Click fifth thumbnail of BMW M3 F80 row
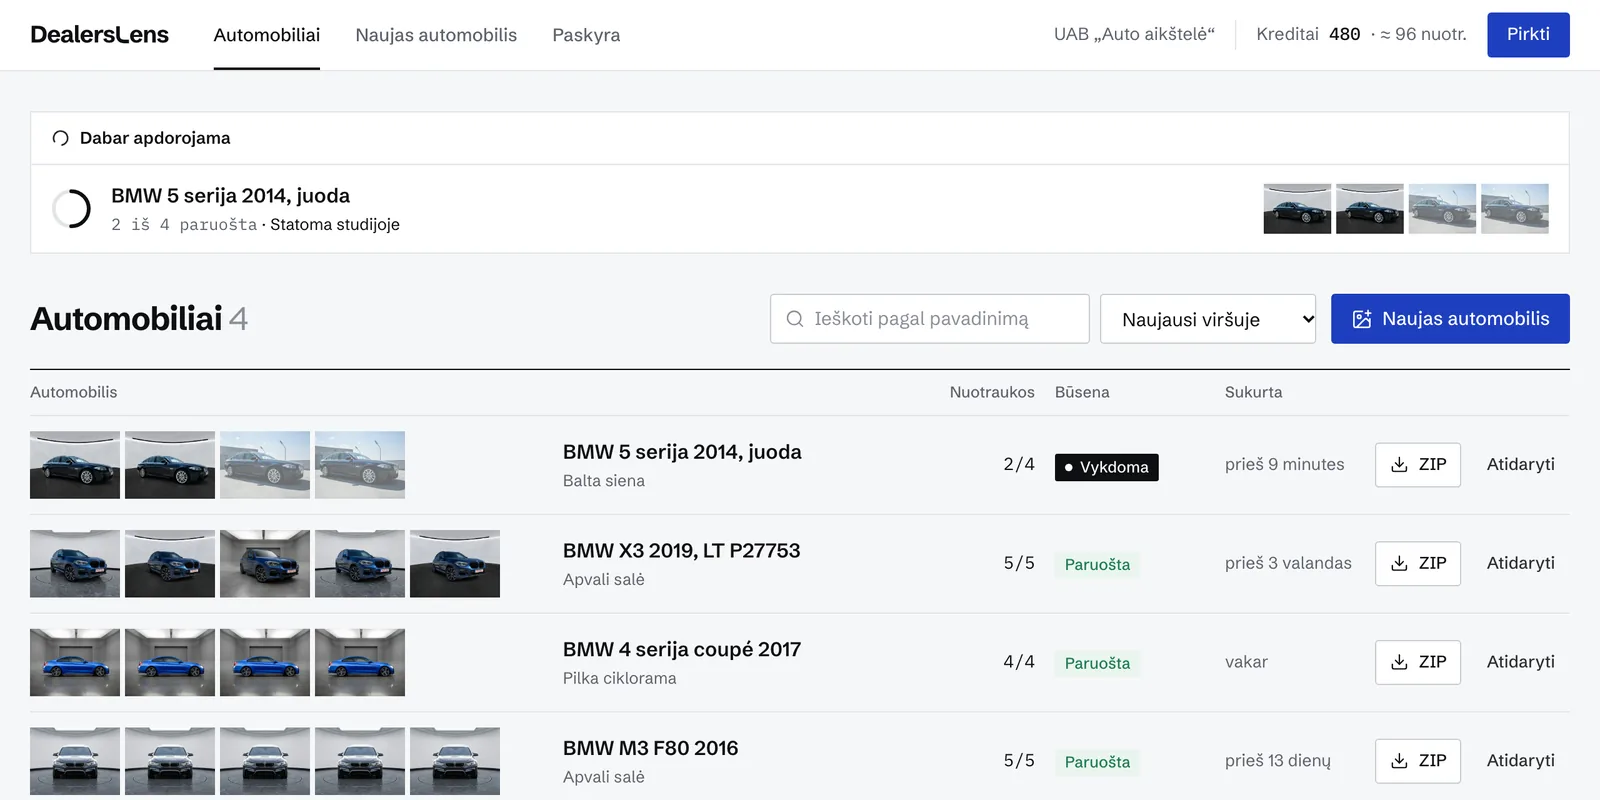The height and width of the screenshot is (800, 1600). 455,761
